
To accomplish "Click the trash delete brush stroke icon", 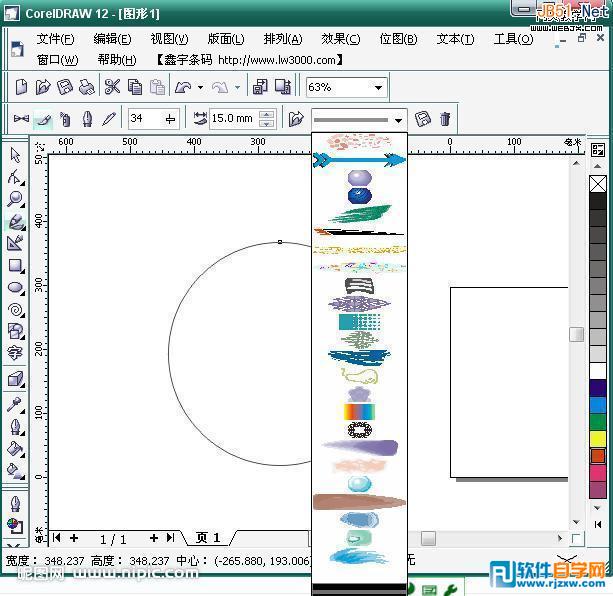I will [x=445, y=118].
